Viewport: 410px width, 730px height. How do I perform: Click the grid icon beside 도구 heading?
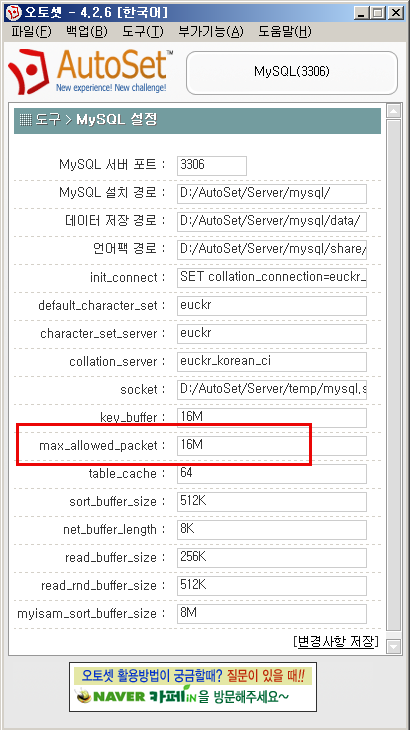tap(25, 120)
